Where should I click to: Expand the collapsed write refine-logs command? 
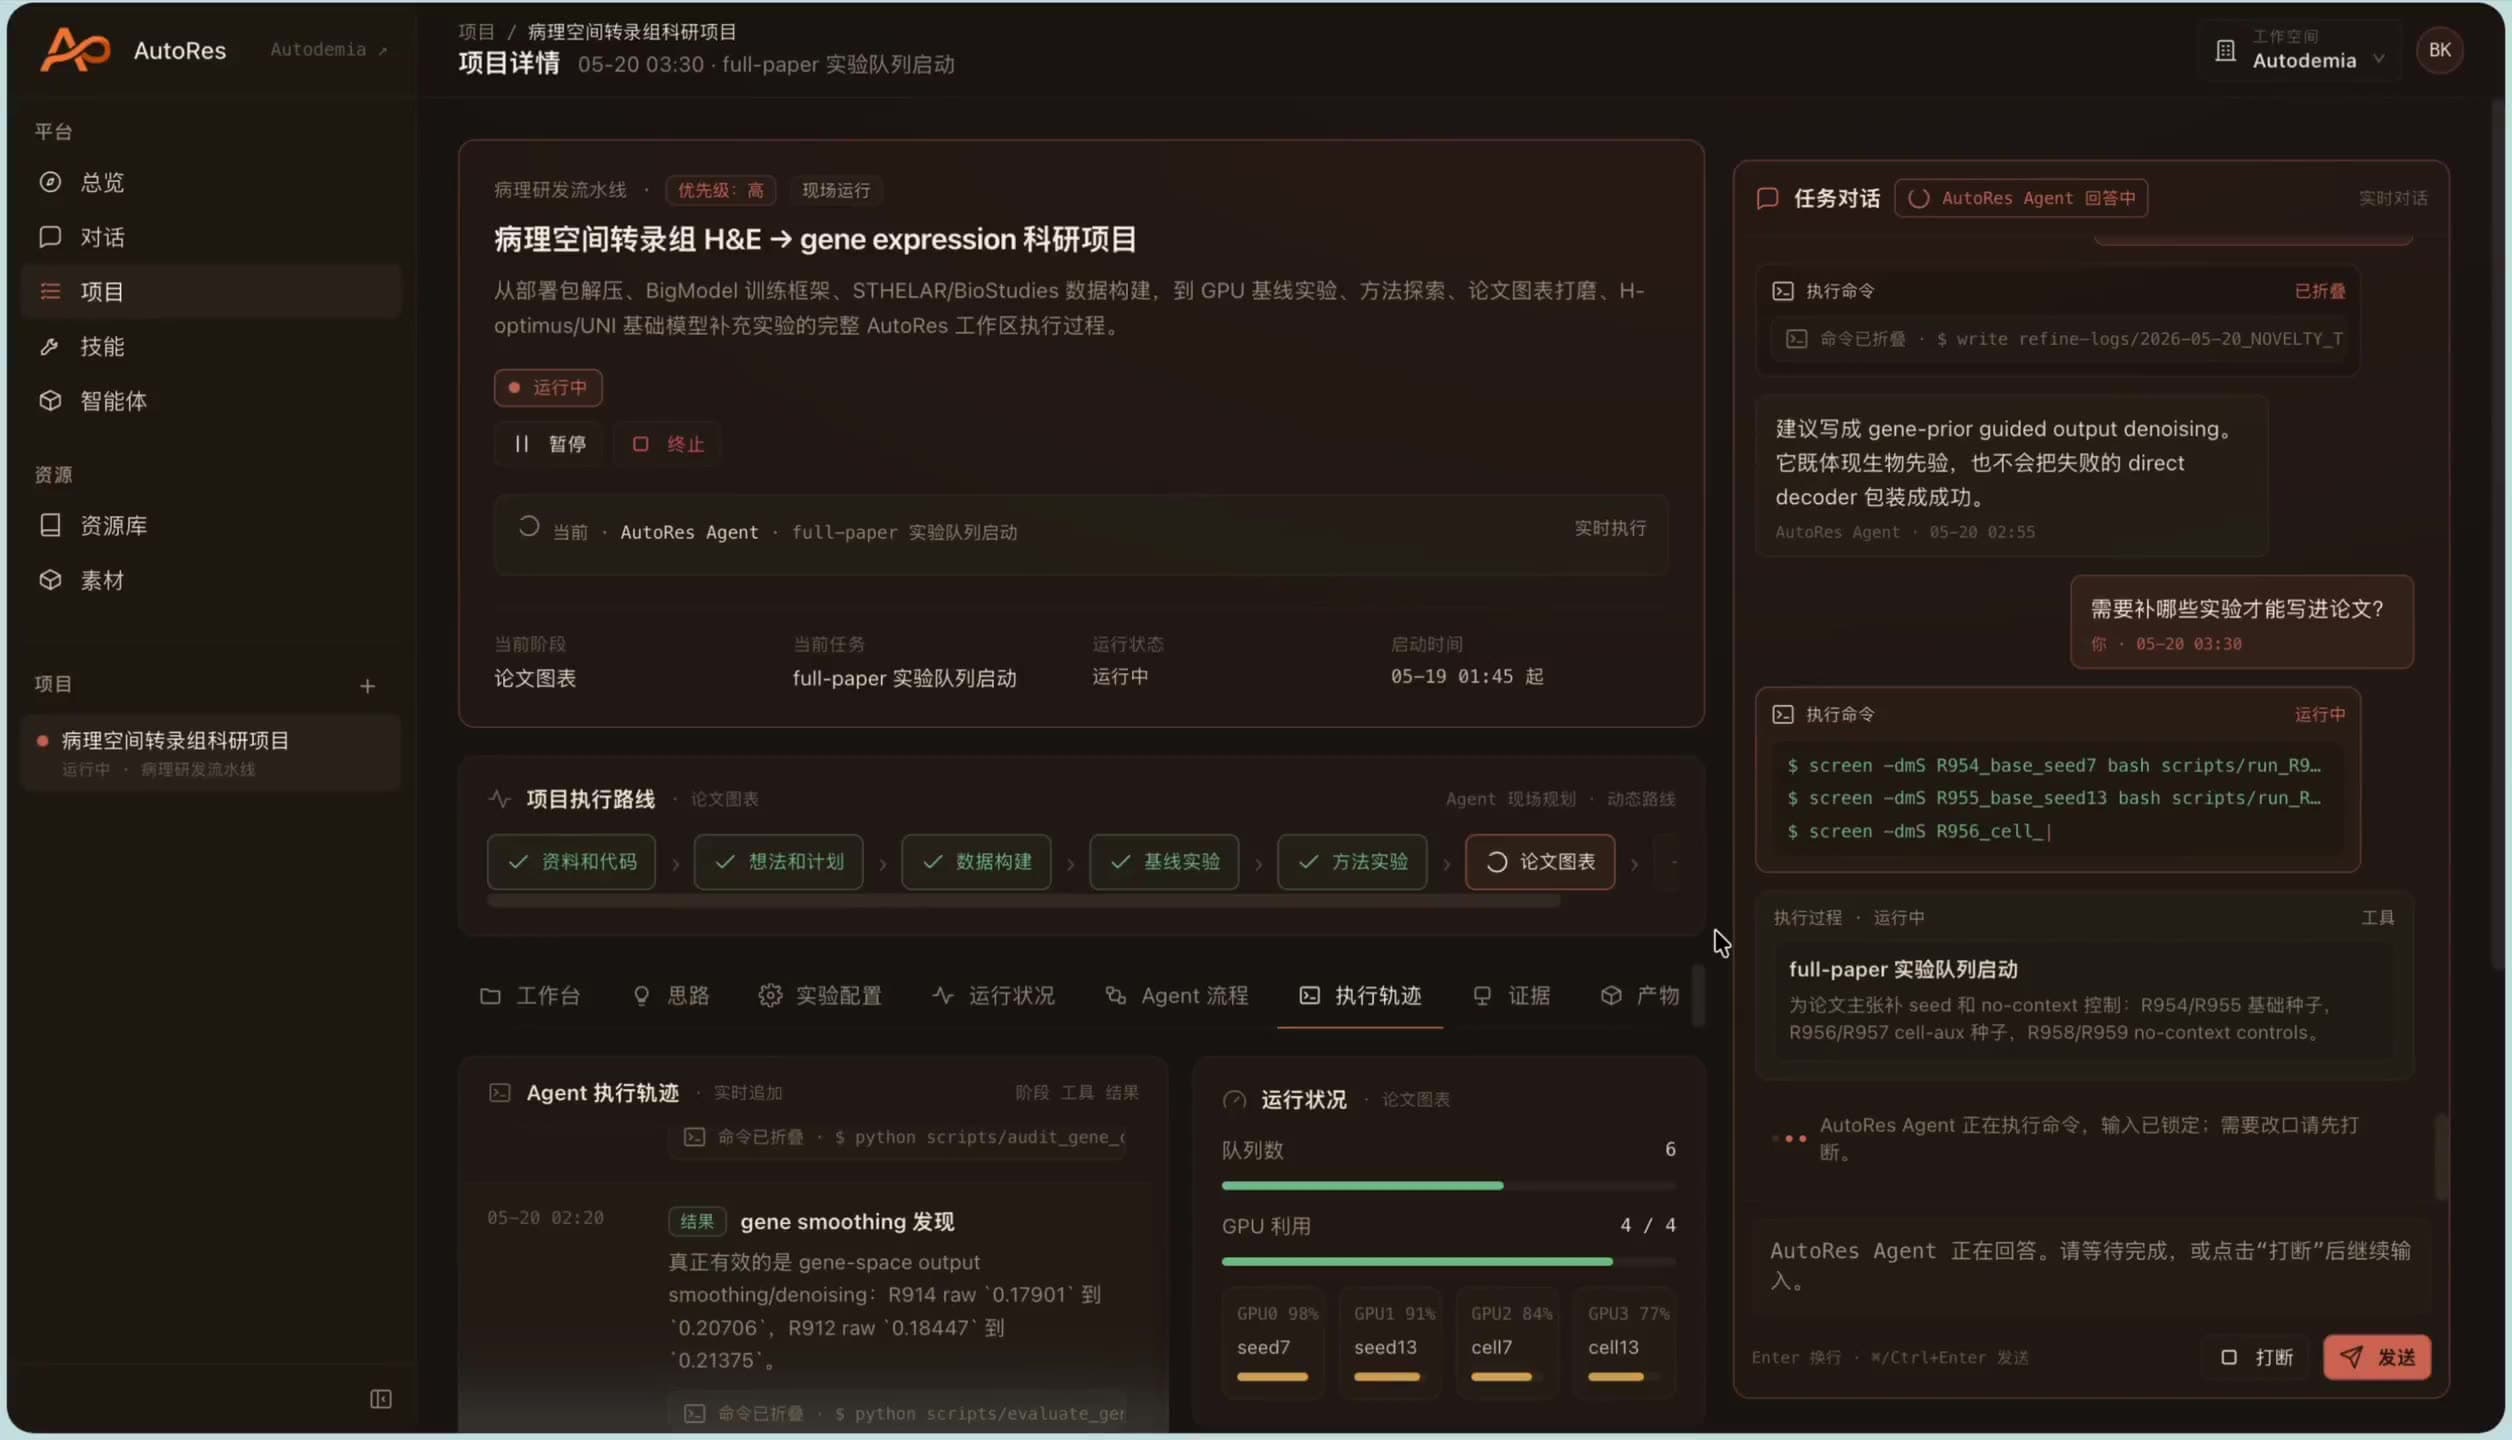coord(2057,339)
